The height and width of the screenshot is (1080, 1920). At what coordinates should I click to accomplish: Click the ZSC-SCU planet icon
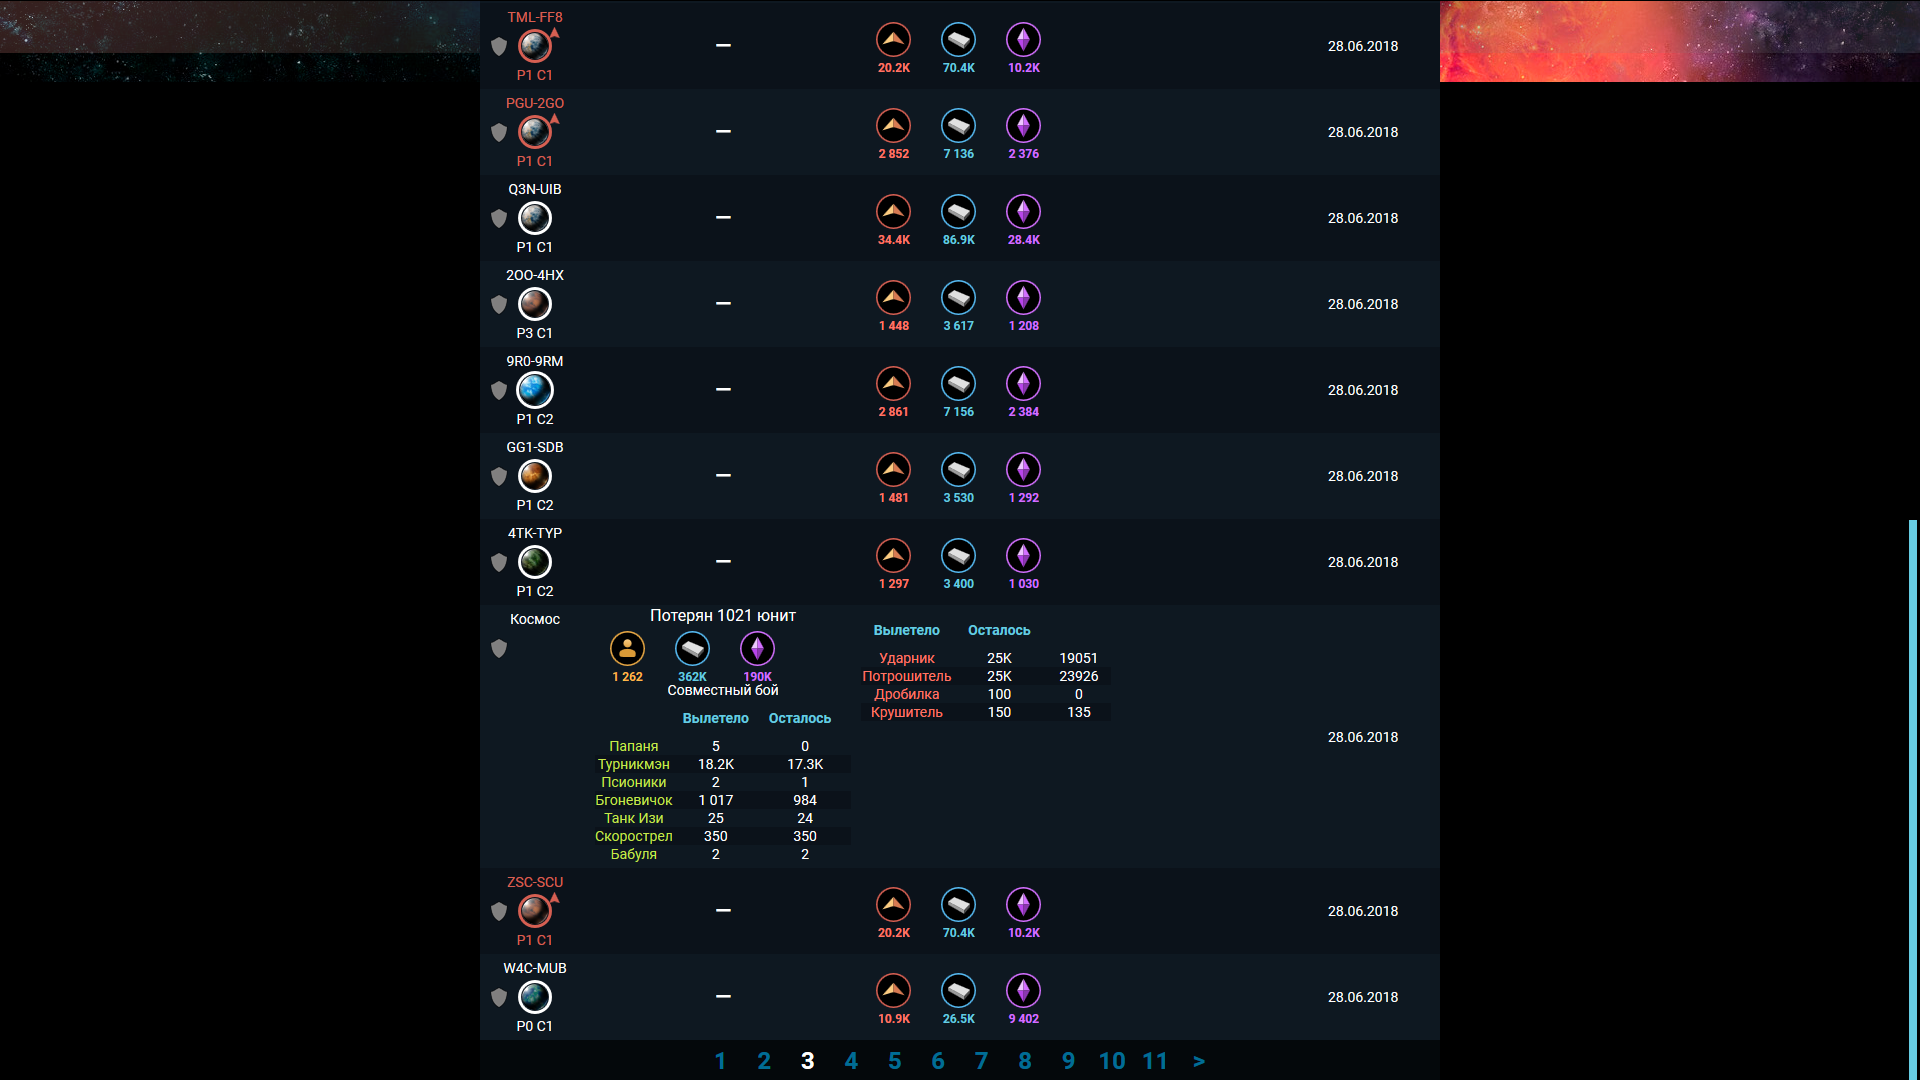535,911
